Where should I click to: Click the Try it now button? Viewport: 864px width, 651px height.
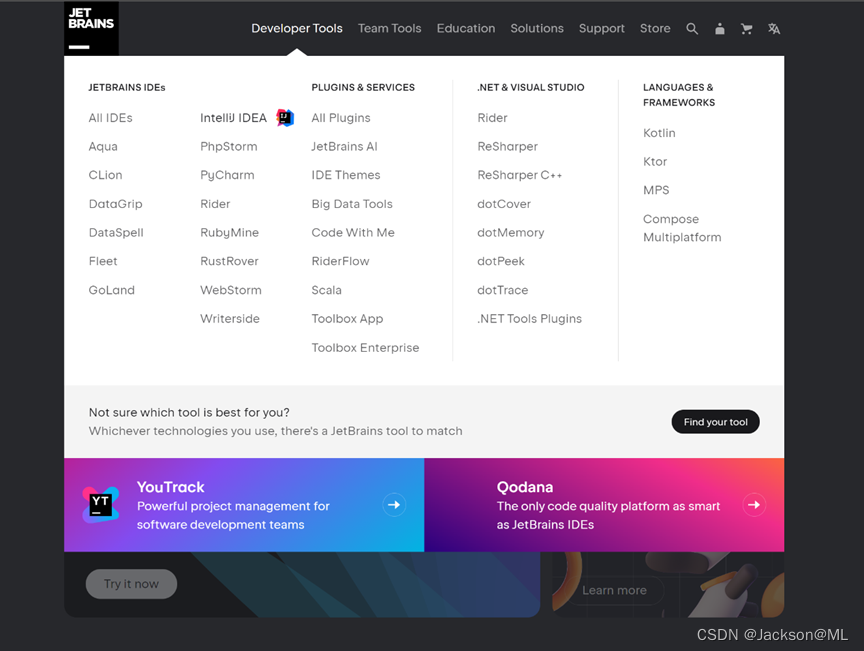pyautogui.click(x=131, y=584)
